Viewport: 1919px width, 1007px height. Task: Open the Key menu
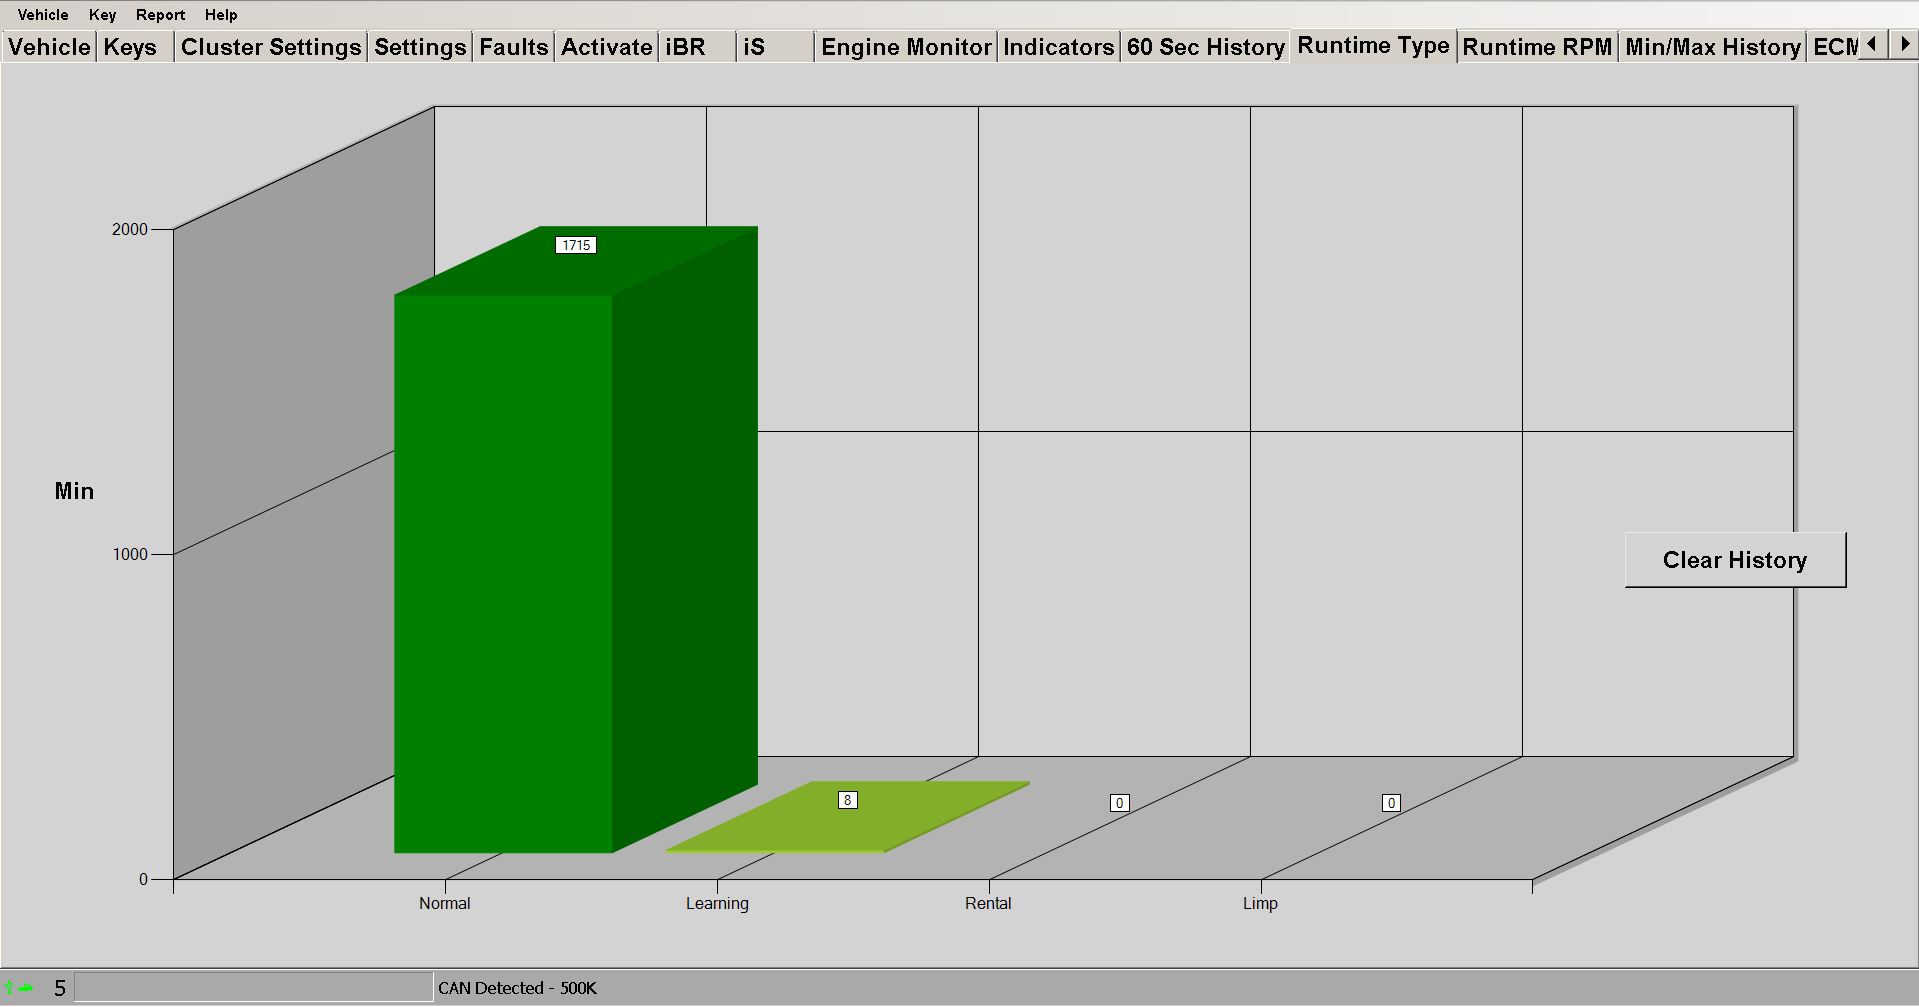tap(102, 15)
